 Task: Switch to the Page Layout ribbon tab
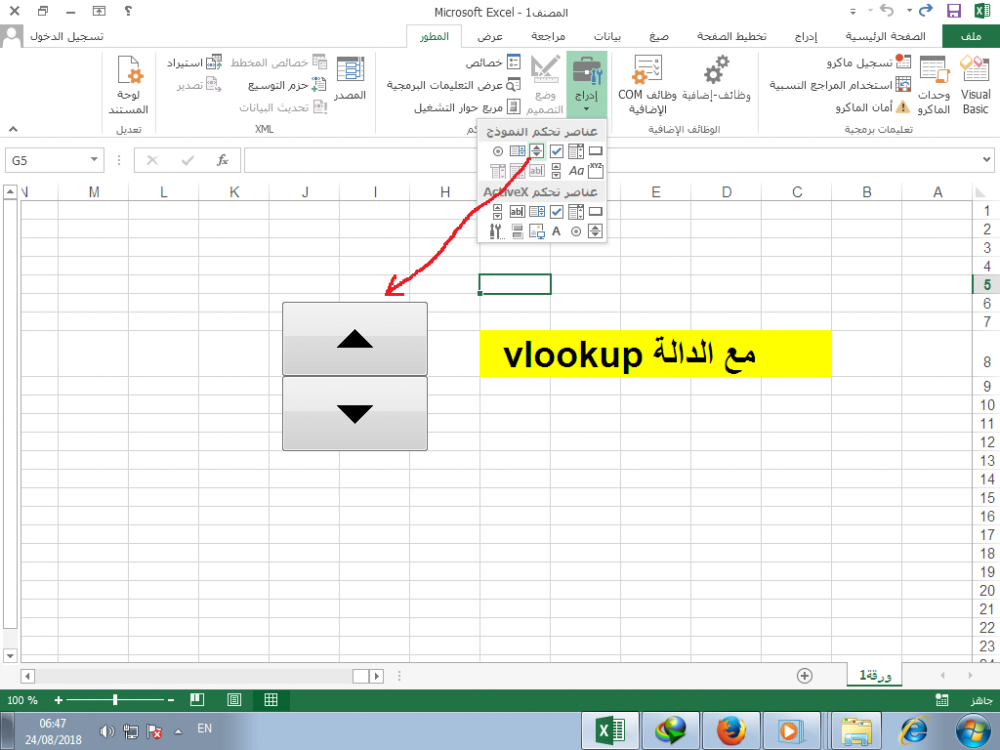(x=738, y=36)
